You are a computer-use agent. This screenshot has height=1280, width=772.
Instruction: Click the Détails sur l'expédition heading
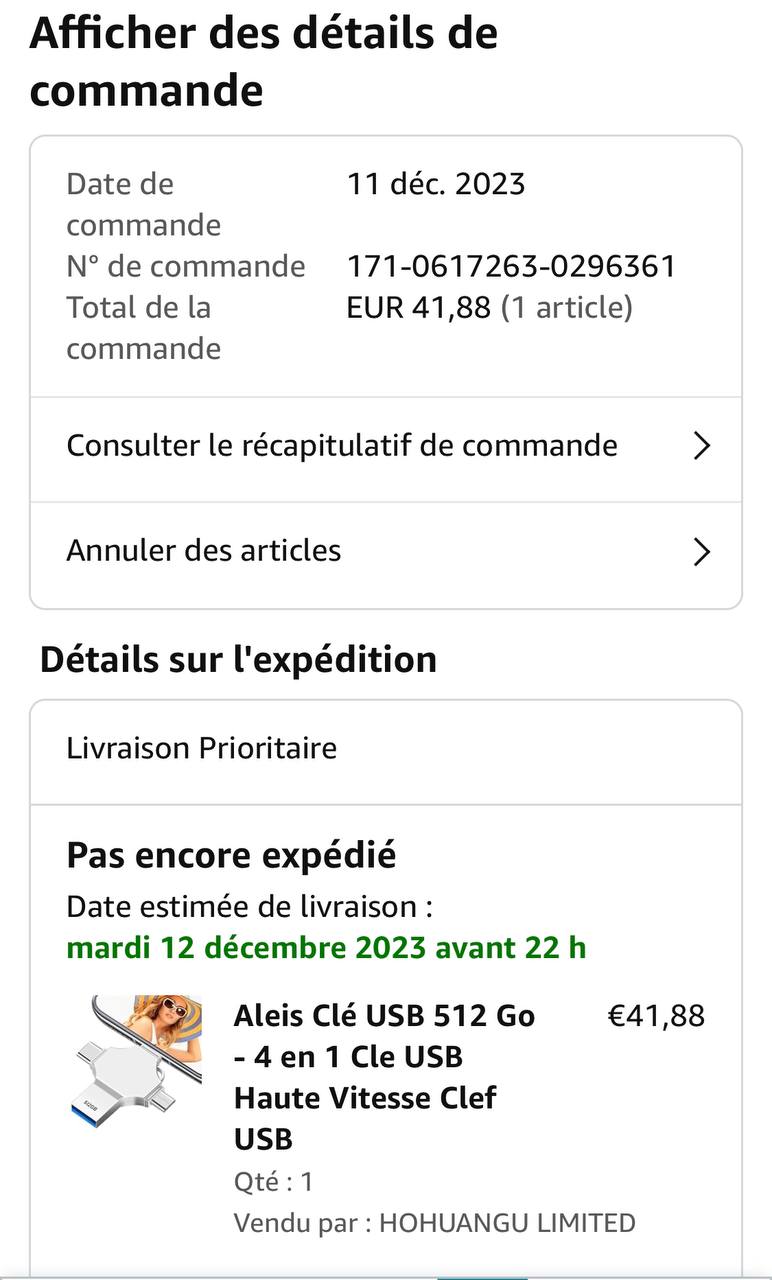tap(238, 660)
